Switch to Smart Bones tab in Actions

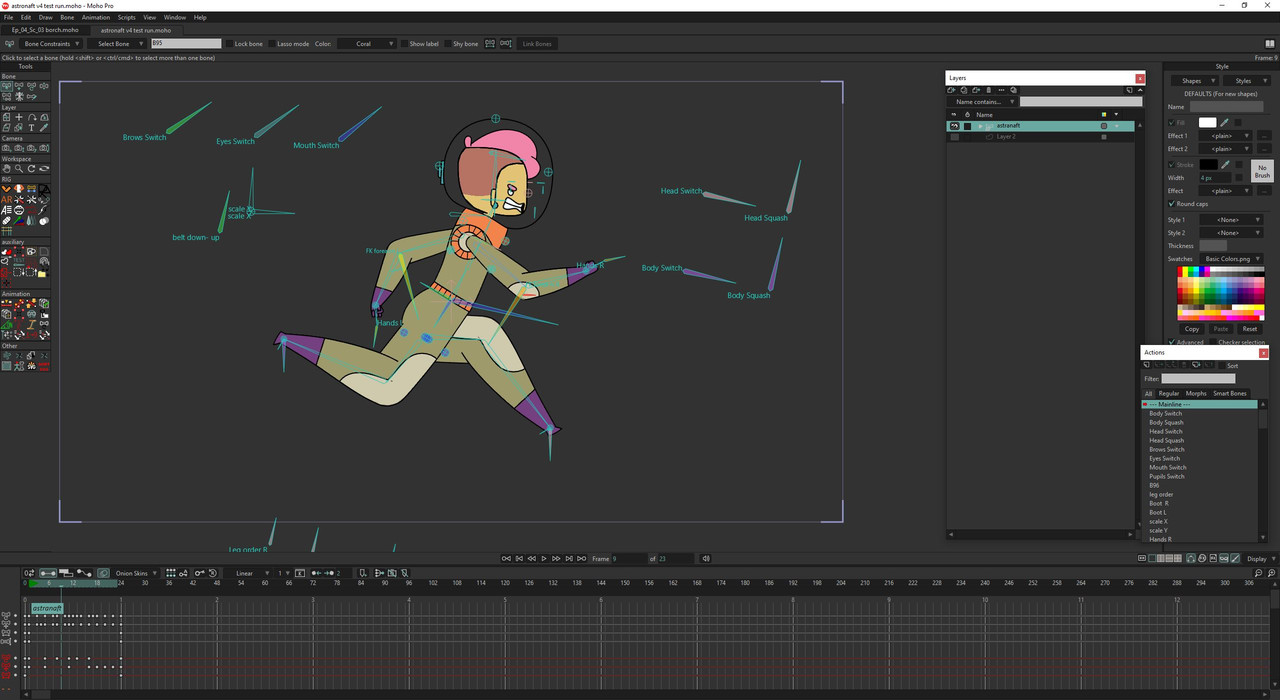click(x=1230, y=394)
